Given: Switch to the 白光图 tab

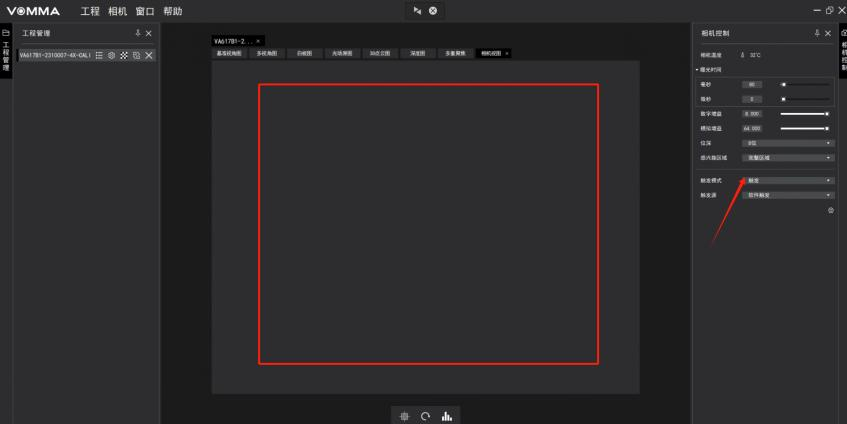Looking at the screenshot, I should [x=304, y=53].
